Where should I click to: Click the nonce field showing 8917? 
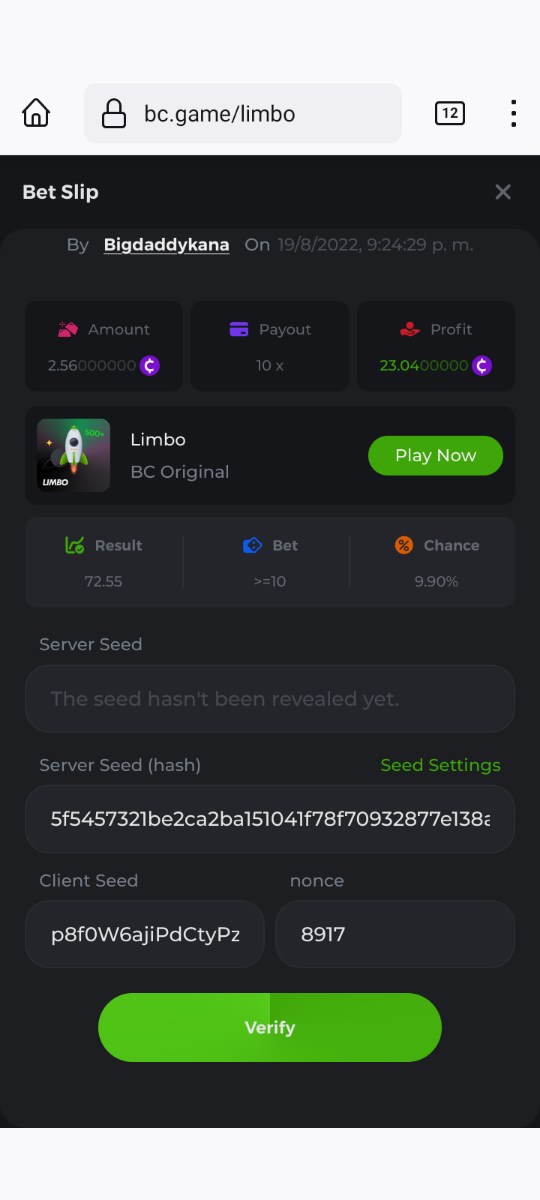[395, 934]
